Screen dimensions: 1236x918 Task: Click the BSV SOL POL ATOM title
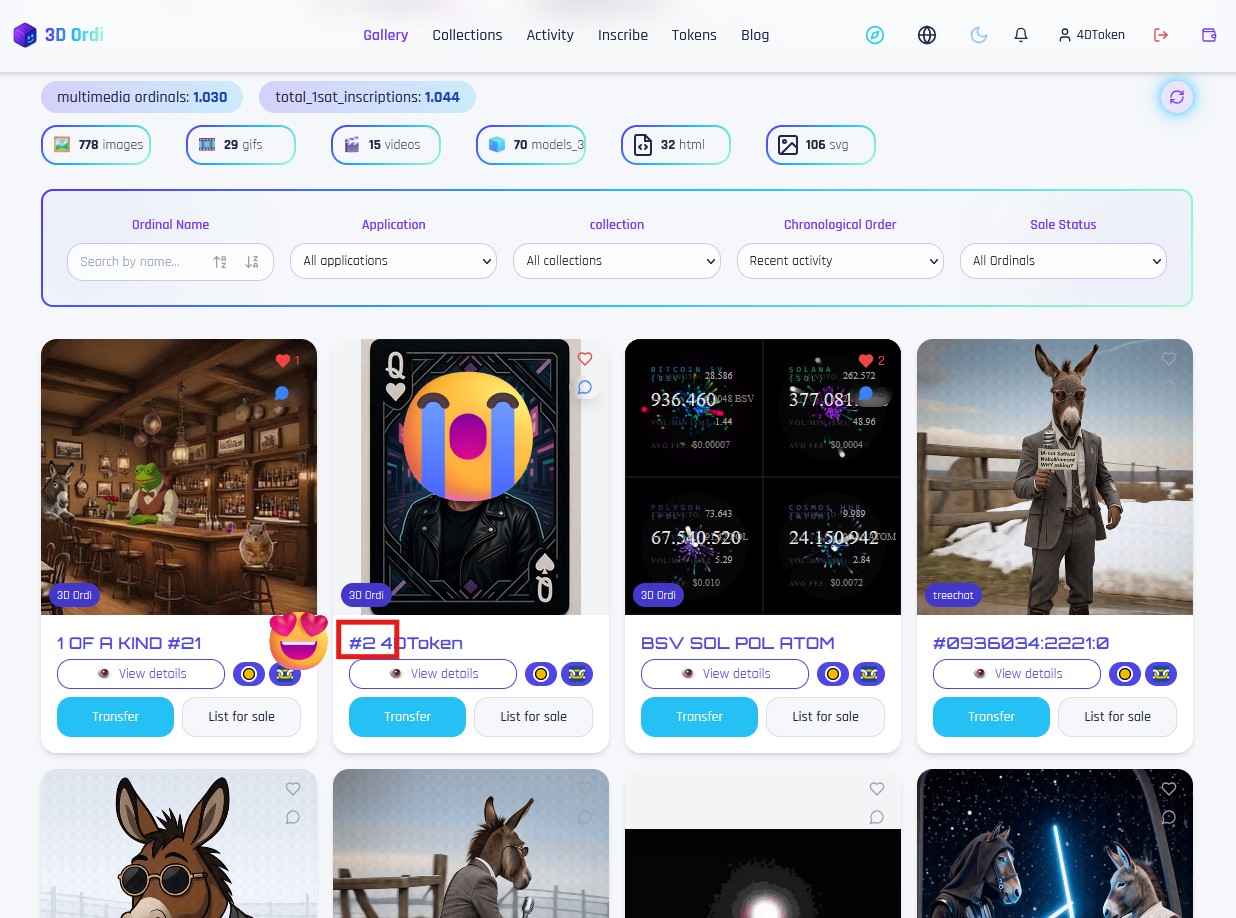coord(738,643)
